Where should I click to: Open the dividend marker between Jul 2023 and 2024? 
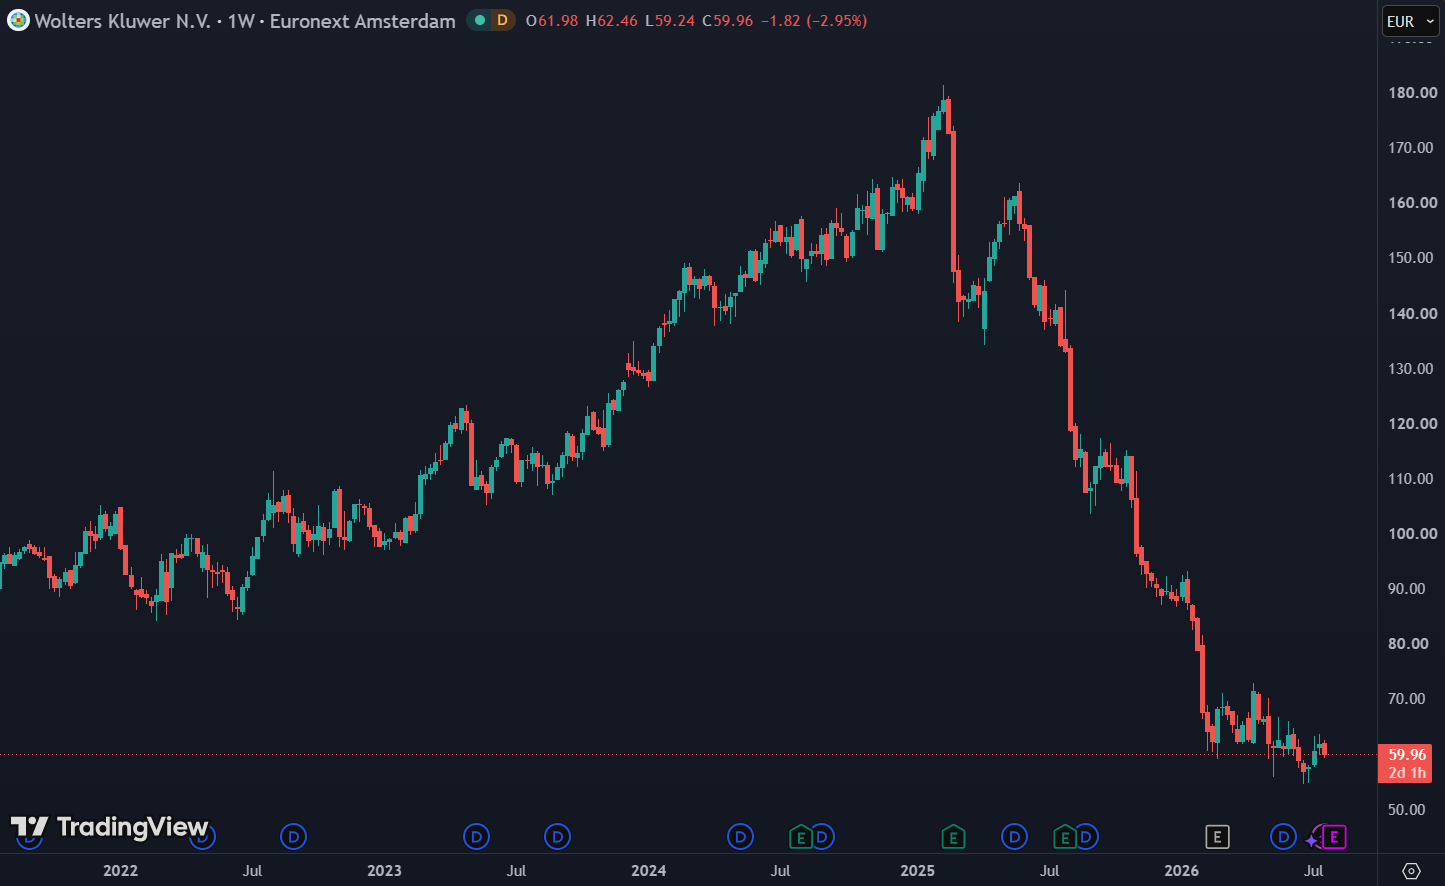pos(557,836)
